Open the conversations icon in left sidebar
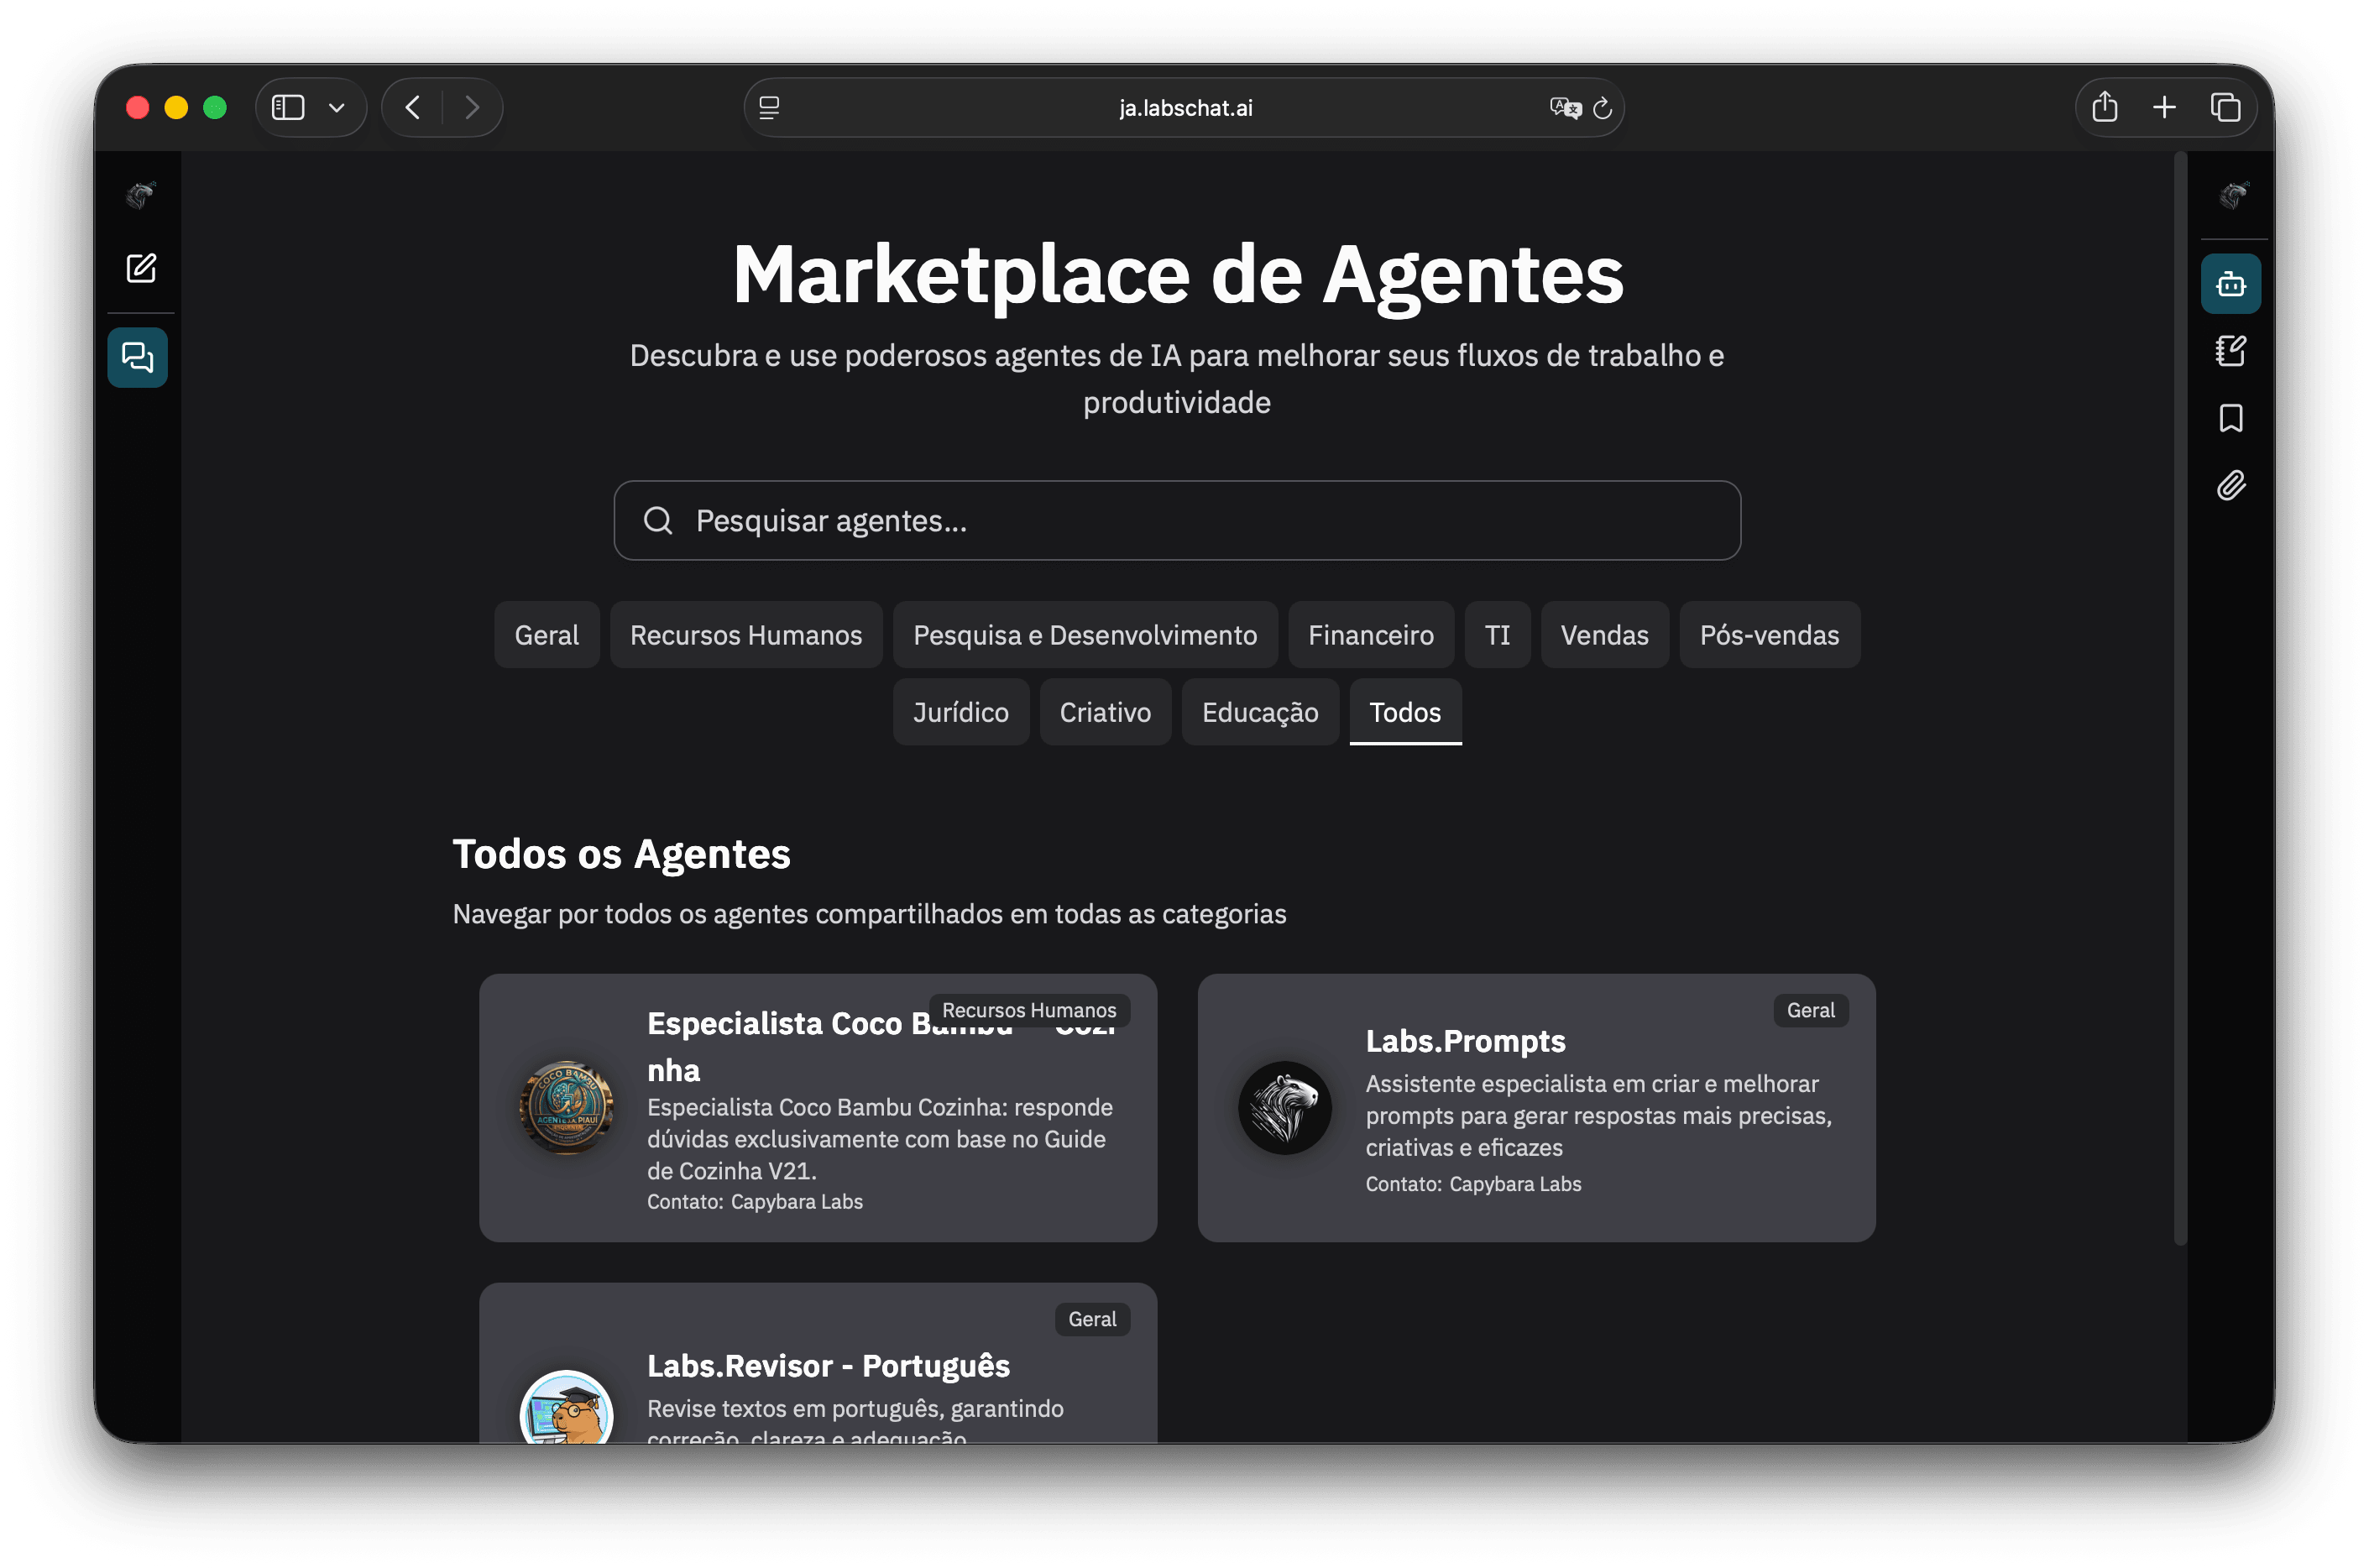Image resolution: width=2369 pixels, height=1568 pixels. pos(138,357)
